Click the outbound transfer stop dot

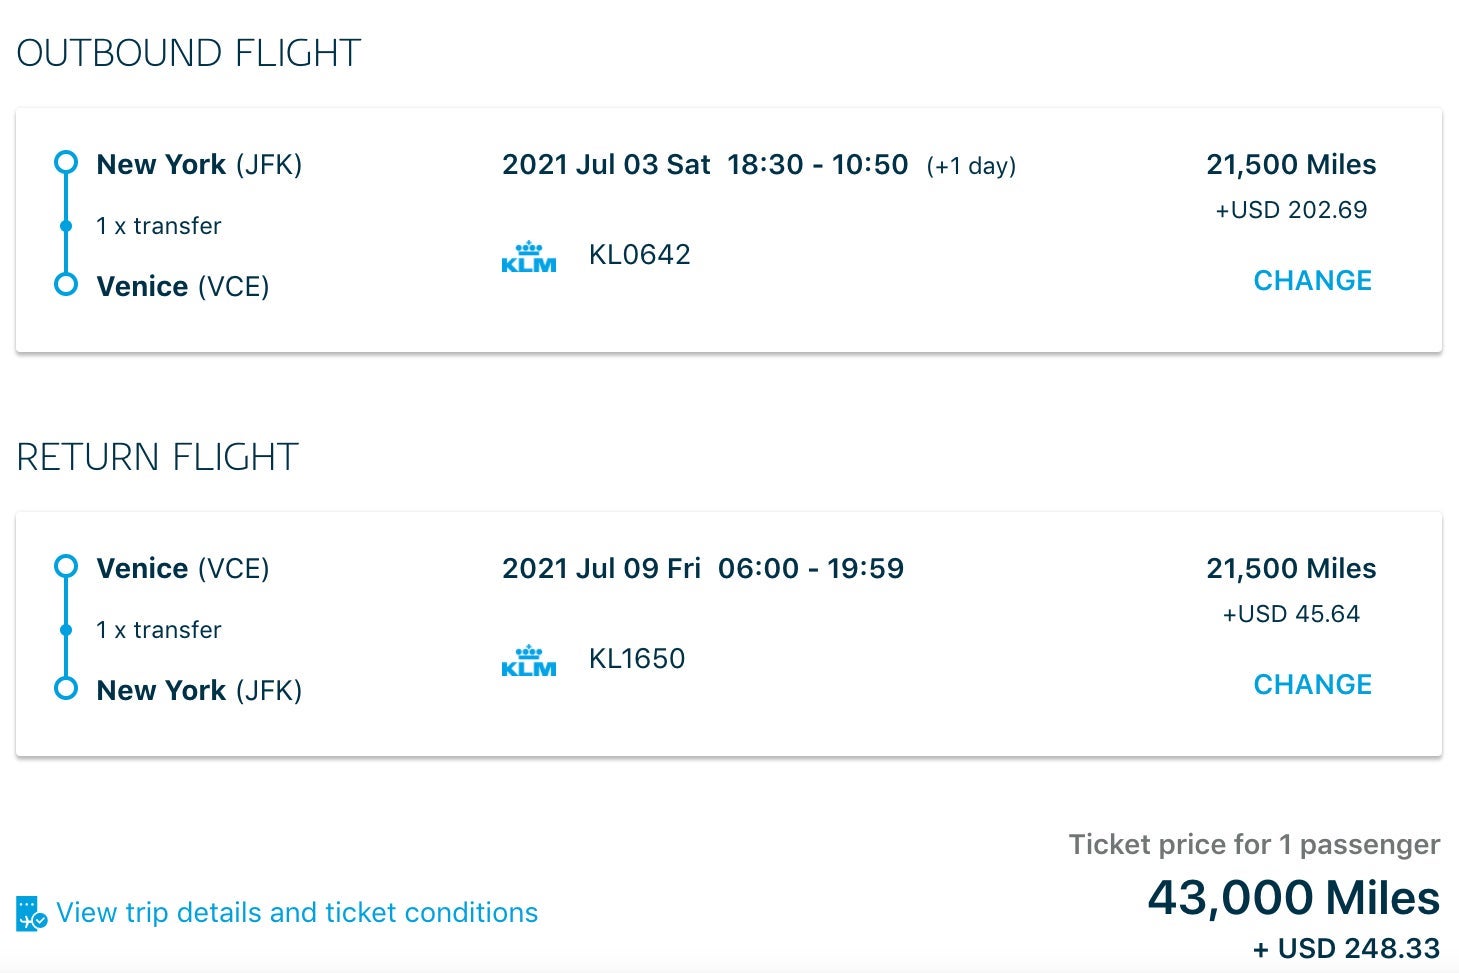coord(66,226)
